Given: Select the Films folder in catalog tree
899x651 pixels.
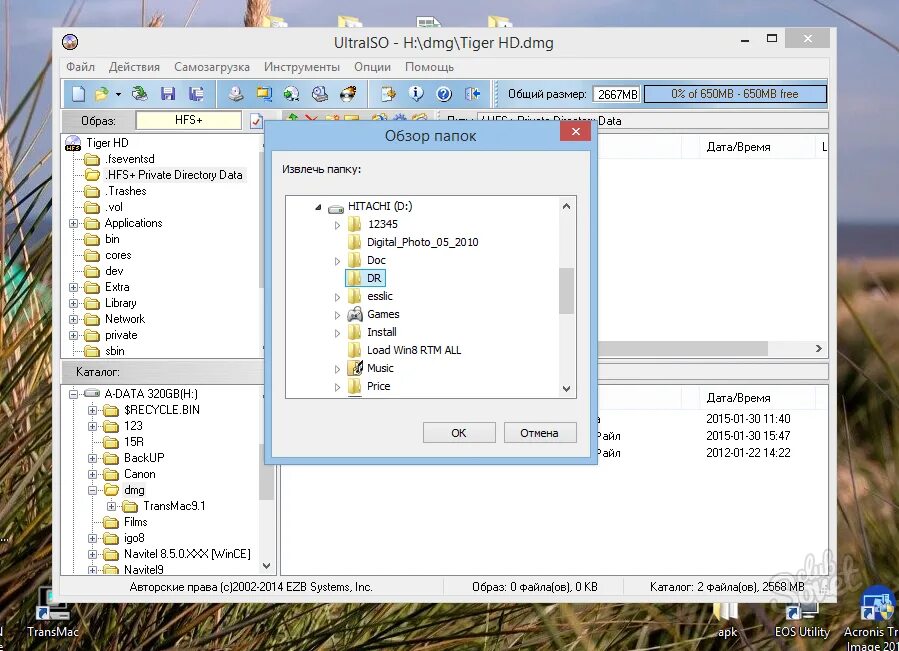Looking at the screenshot, I should (135, 522).
